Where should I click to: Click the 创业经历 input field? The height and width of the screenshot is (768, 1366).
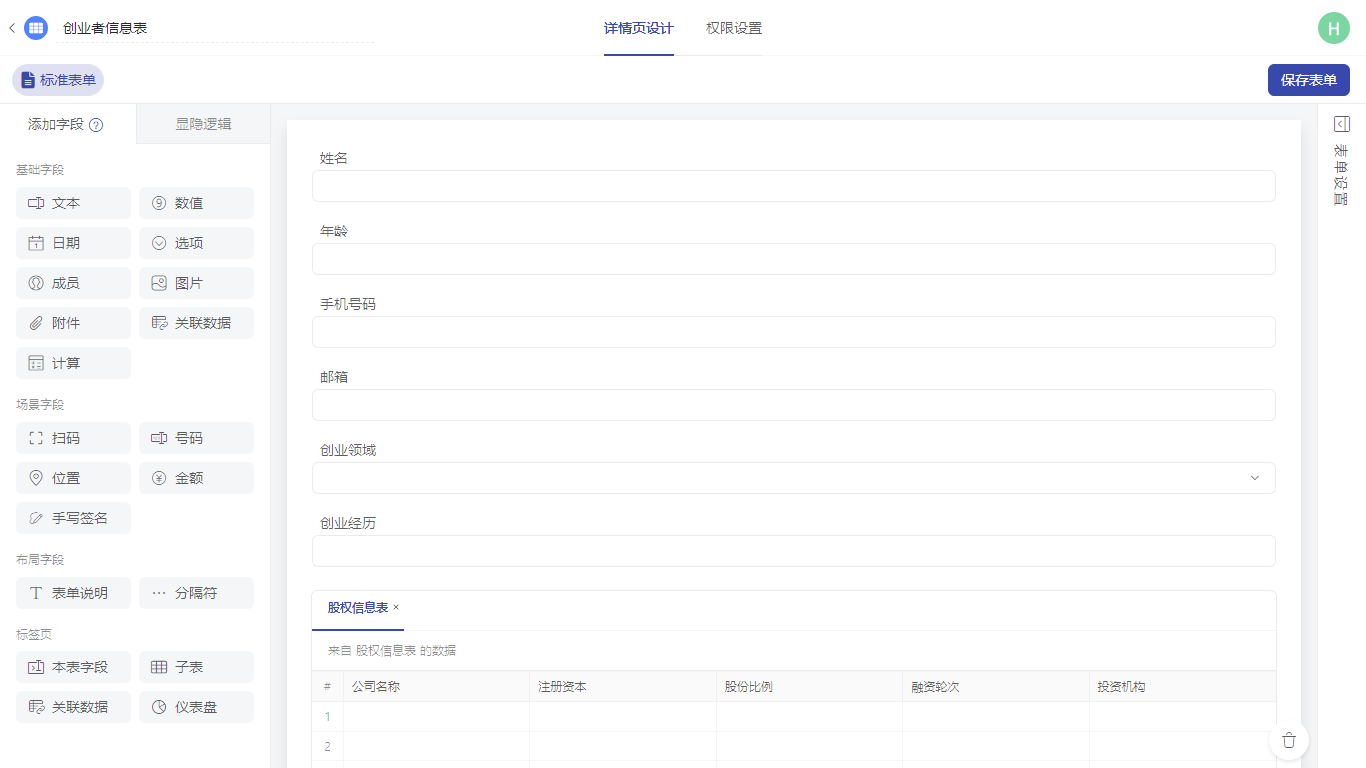794,551
